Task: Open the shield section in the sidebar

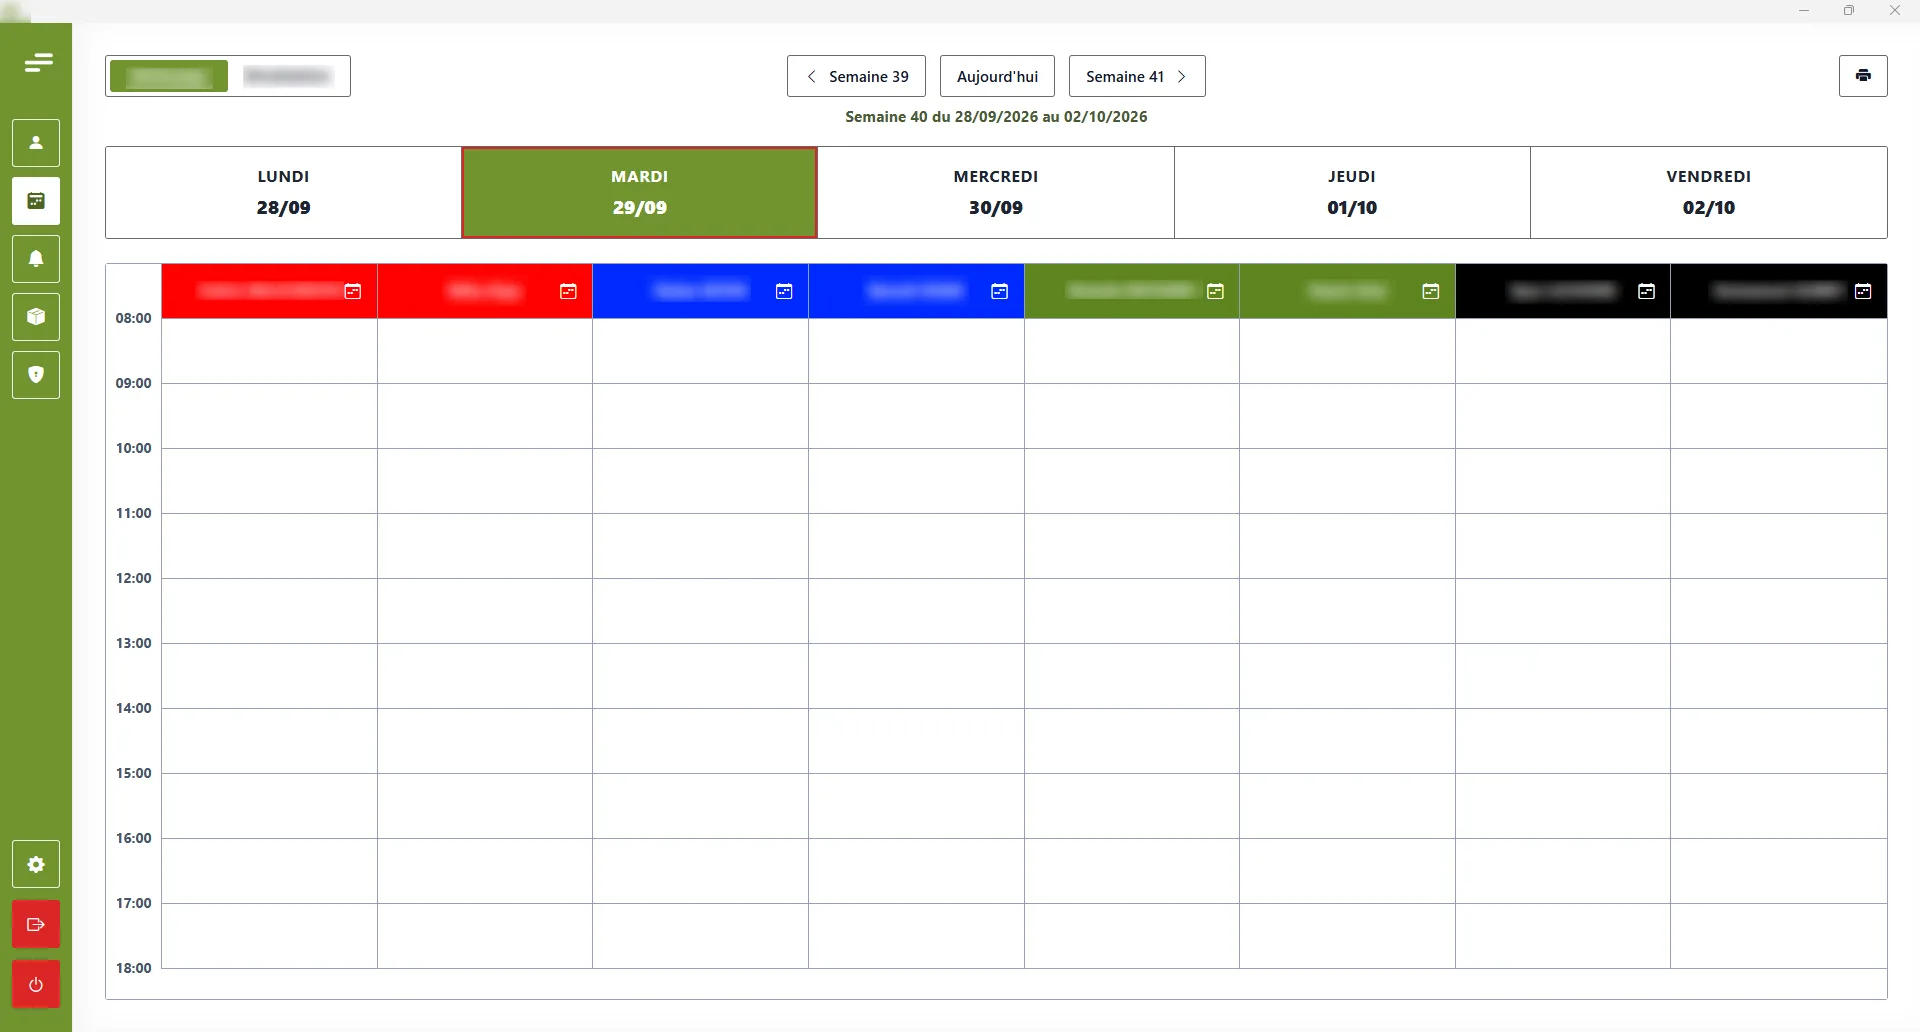Action: (36, 375)
